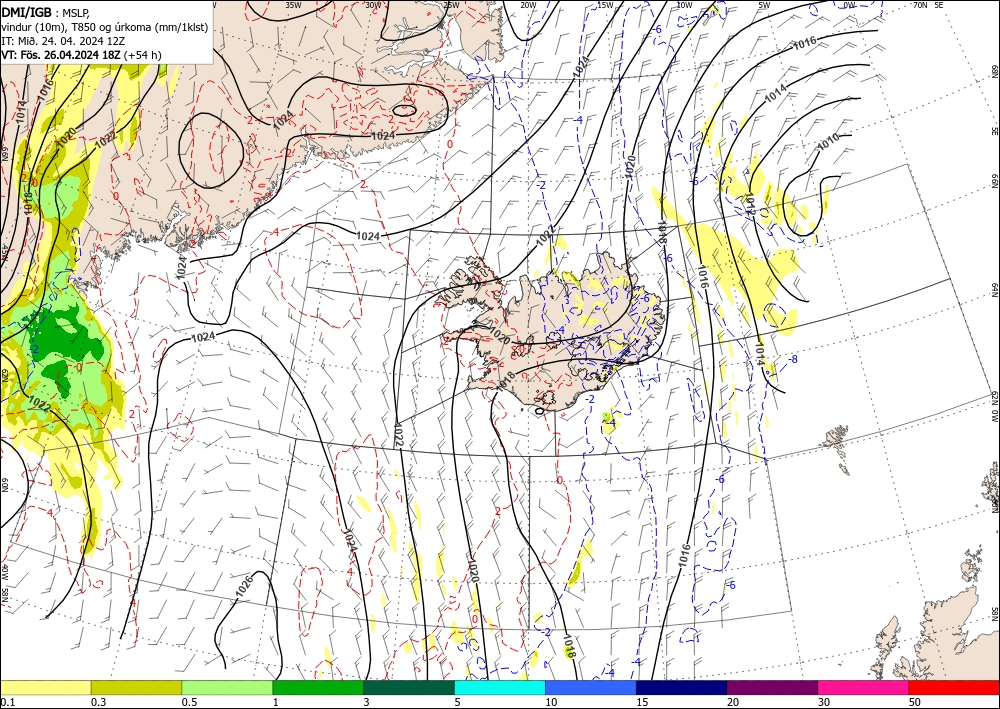The height and width of the screenshot is (709, 1000).
Task: Click the '15' legend value label
Action: (x=642, y=702)
